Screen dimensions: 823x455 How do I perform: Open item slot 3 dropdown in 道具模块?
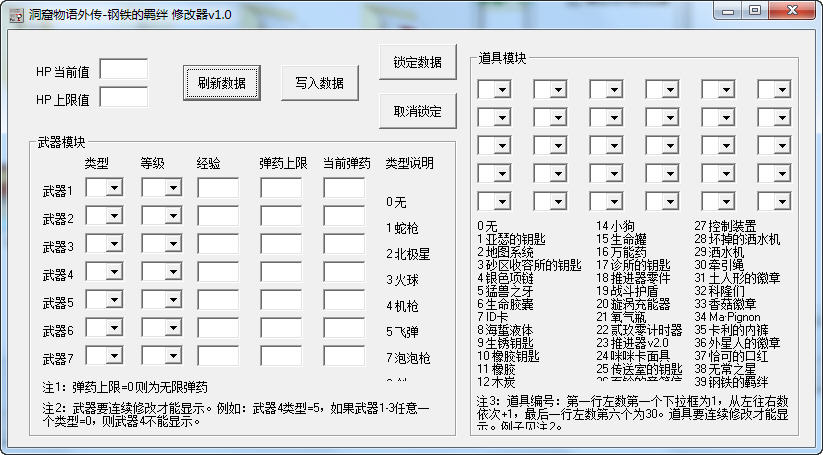tap(606, 89)
